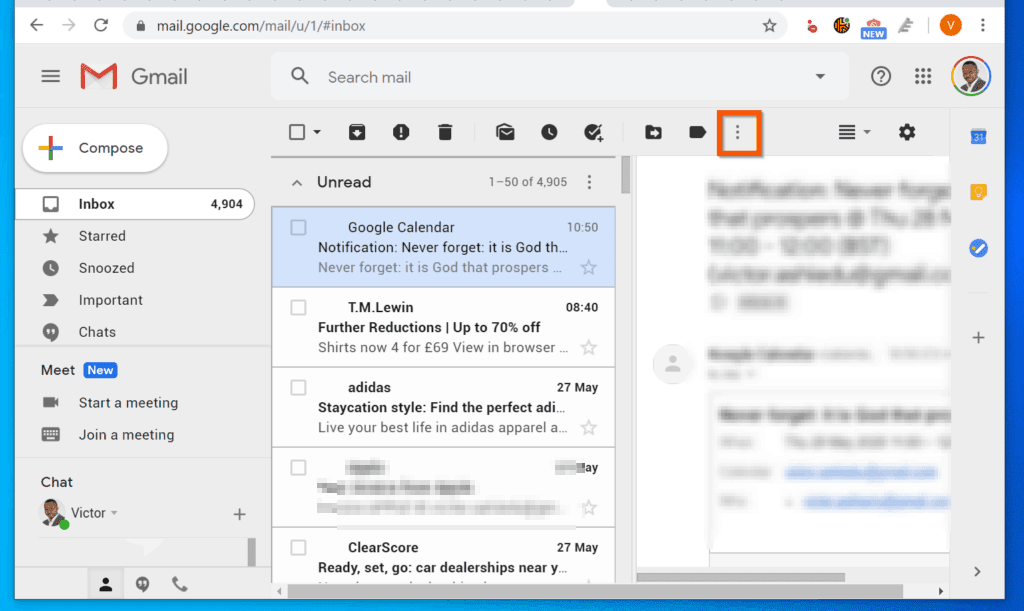Viewport: 1024px width, 611px height.
Task: Open Google Keep in the side panel
Action: [978, 192]
